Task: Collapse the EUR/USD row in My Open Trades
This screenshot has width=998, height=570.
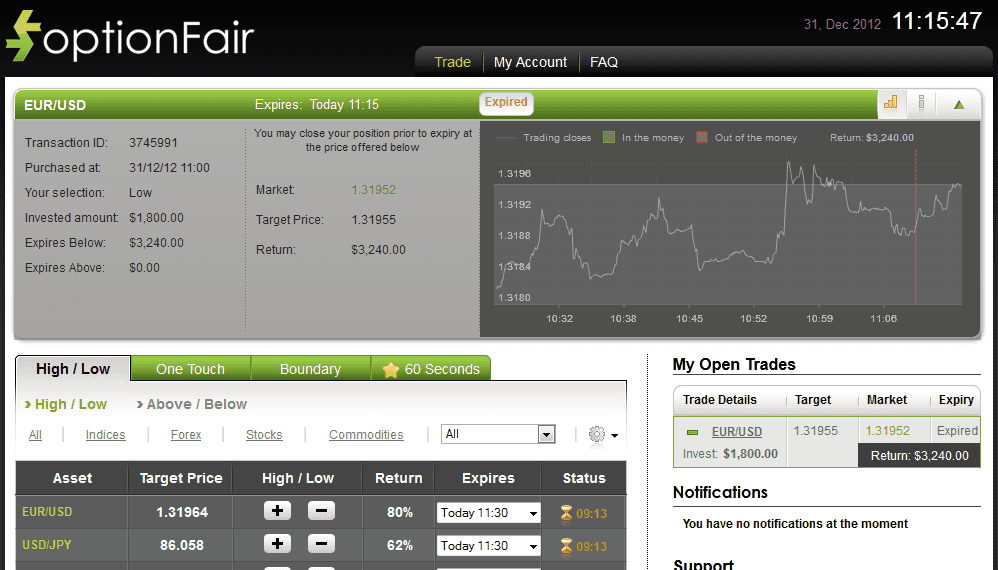Action: (x=692, y=432)
